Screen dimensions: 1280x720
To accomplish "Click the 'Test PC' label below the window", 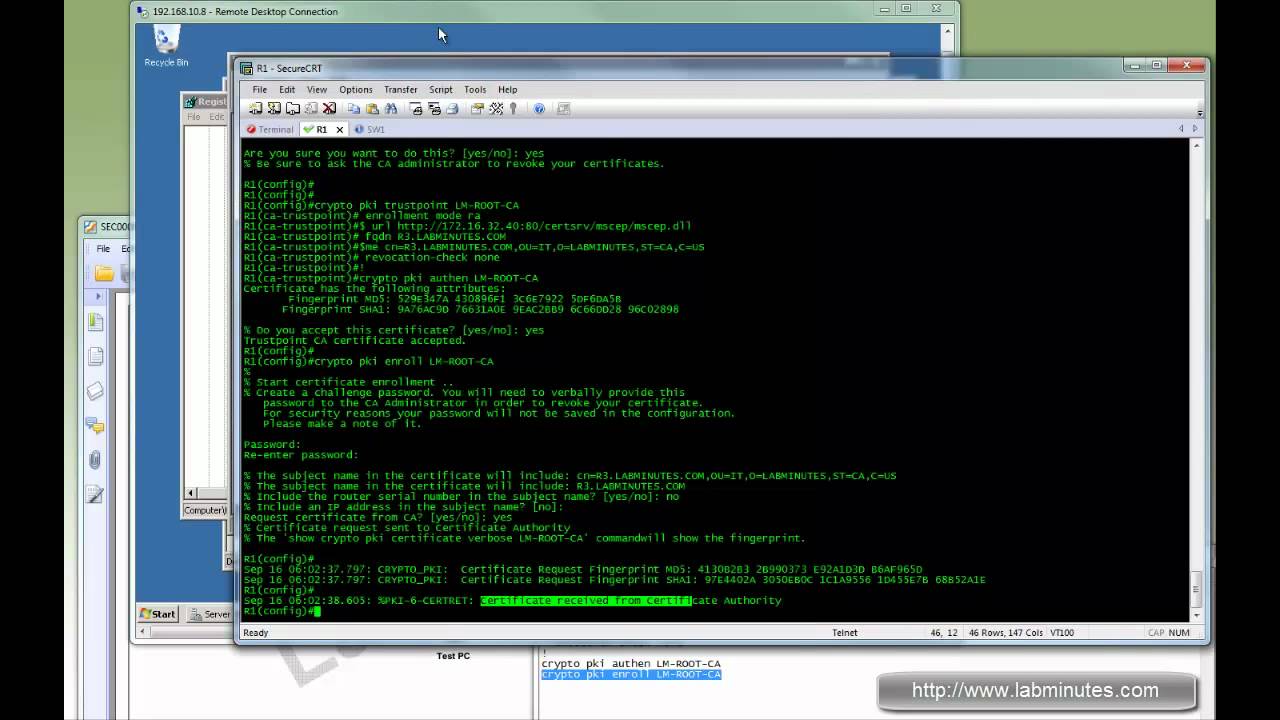I will click(453, 656).
